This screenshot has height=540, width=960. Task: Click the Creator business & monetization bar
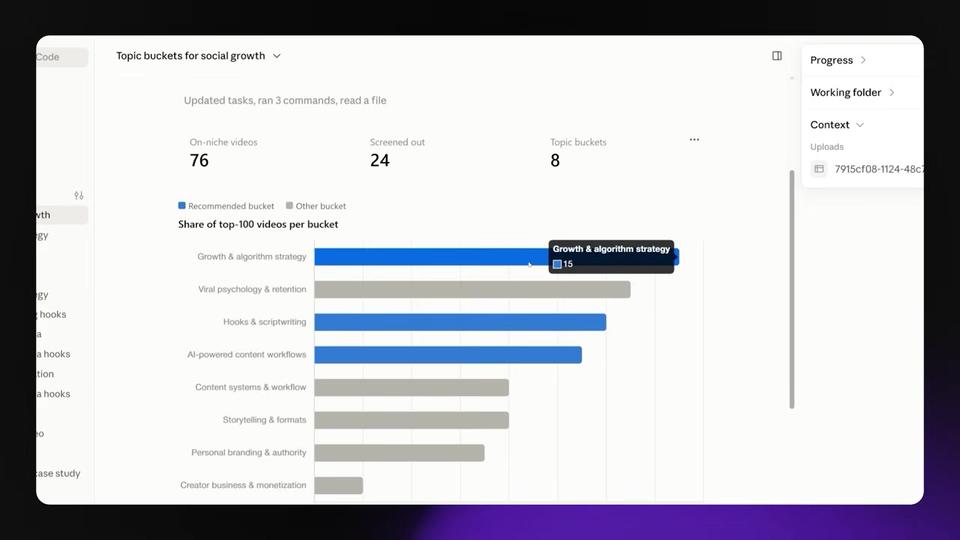339,486
